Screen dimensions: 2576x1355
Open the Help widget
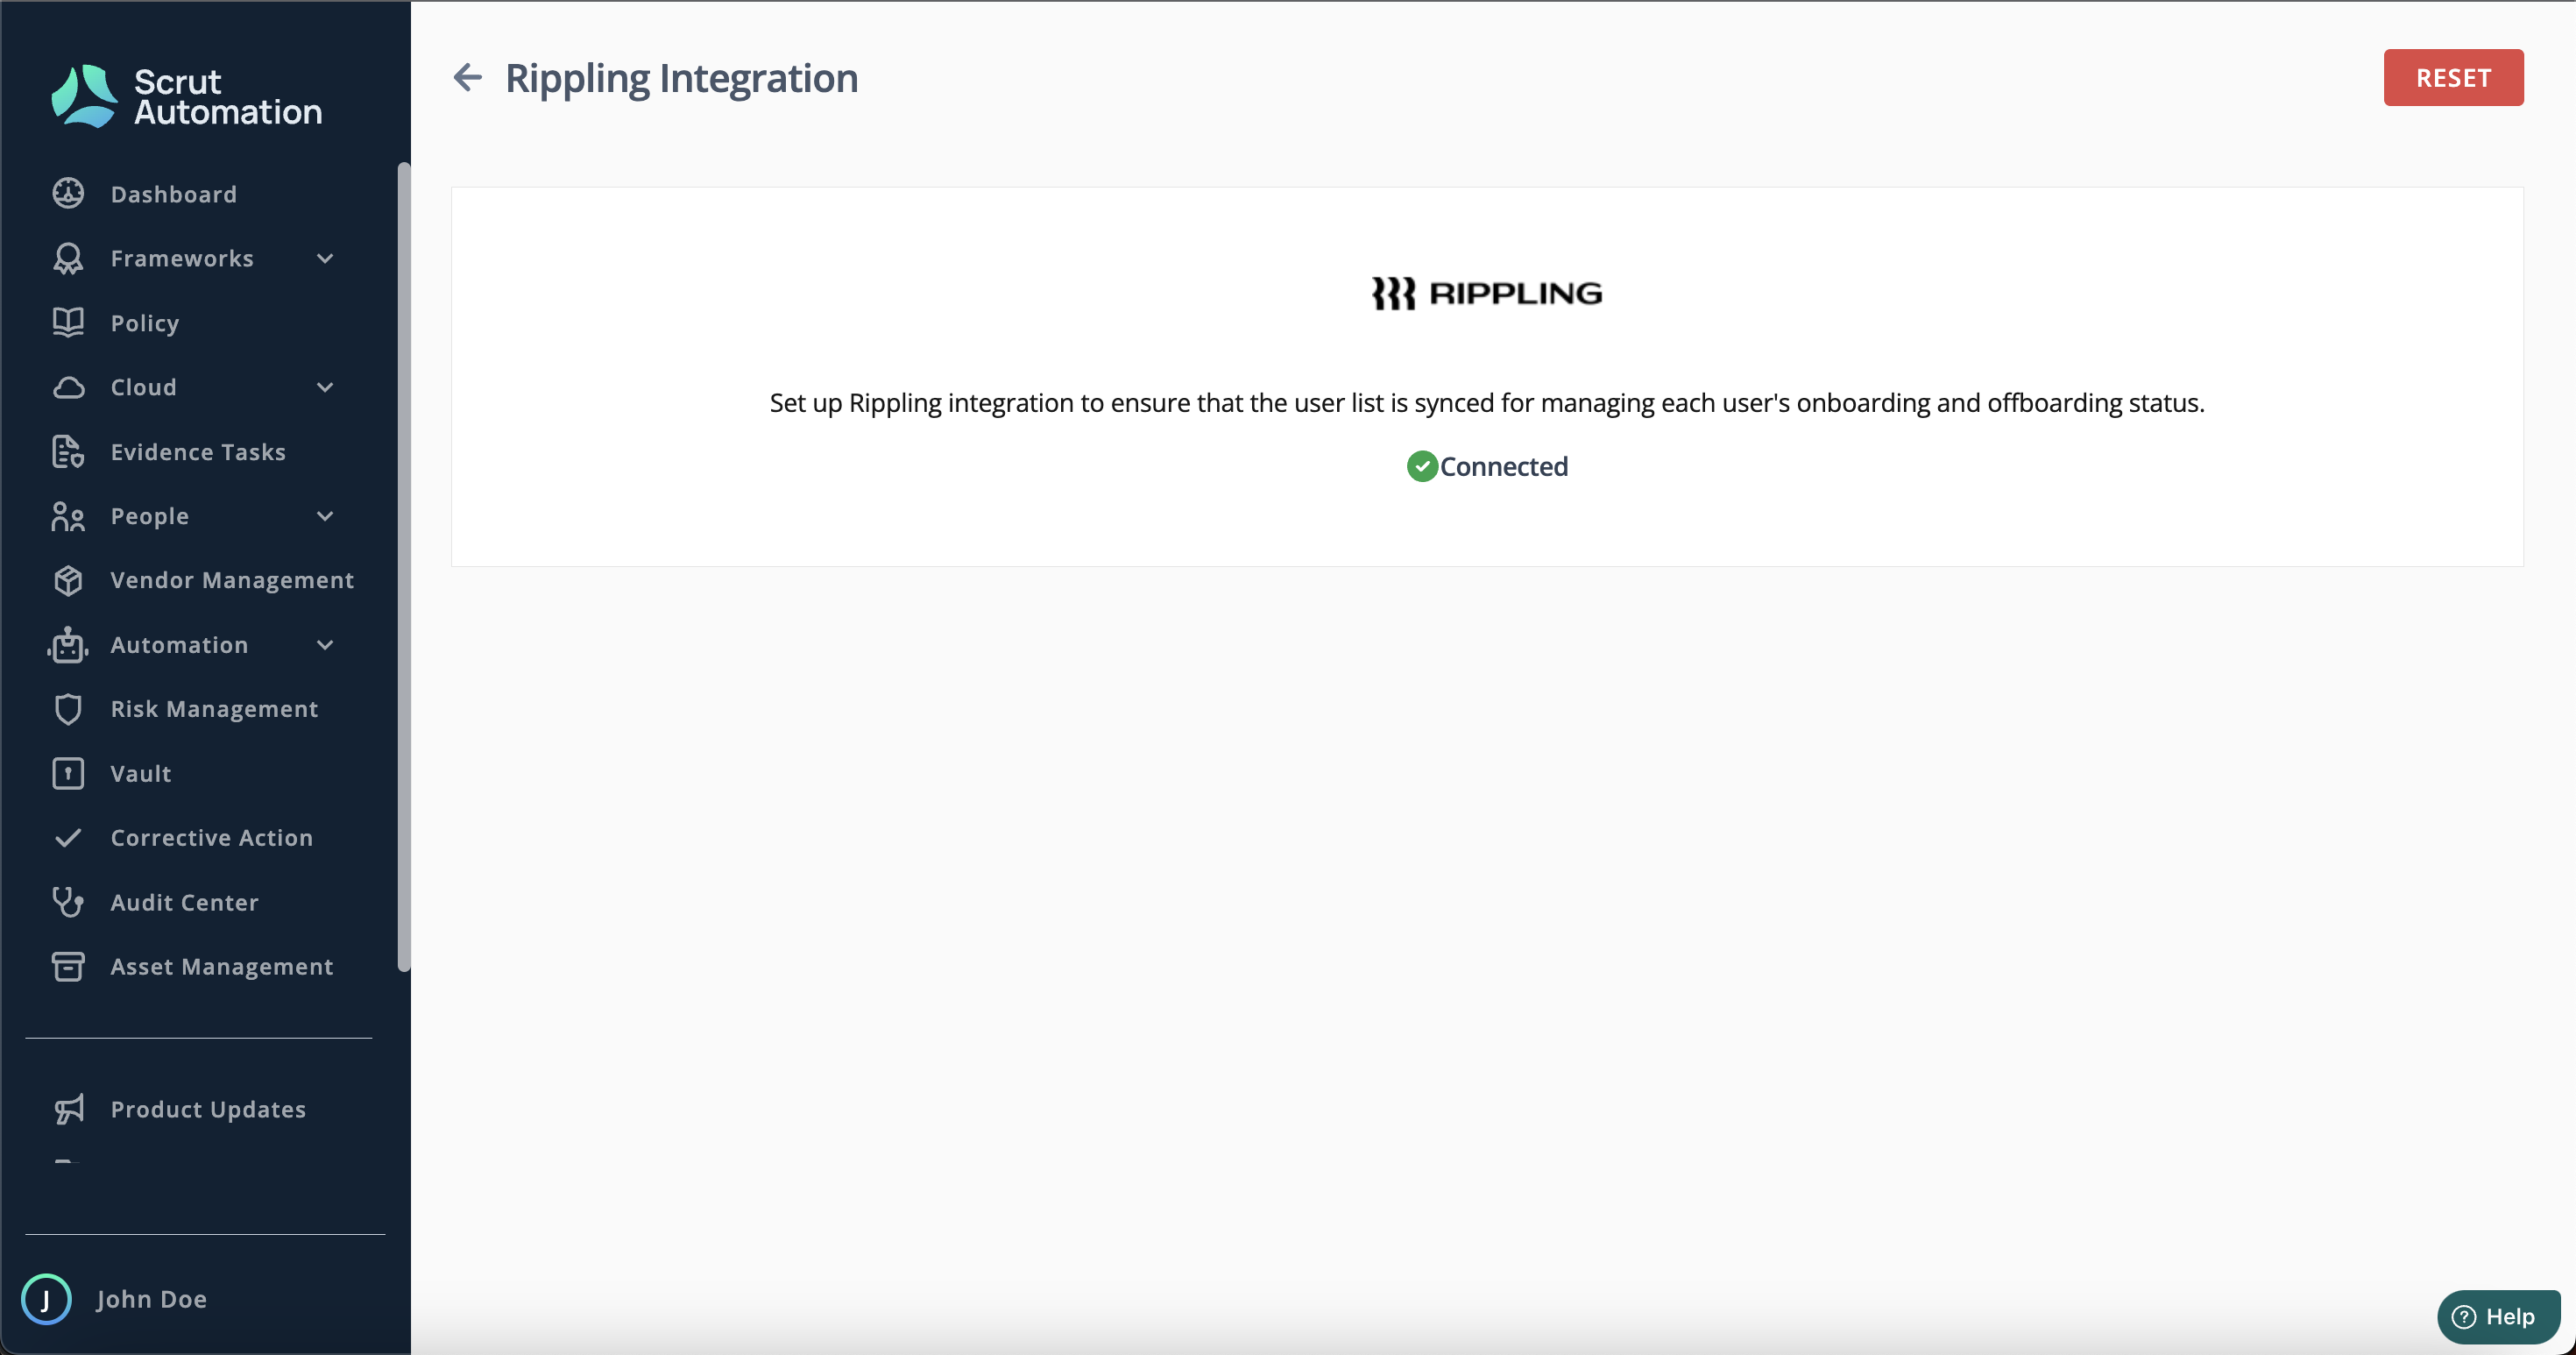click(2497, 1316)
